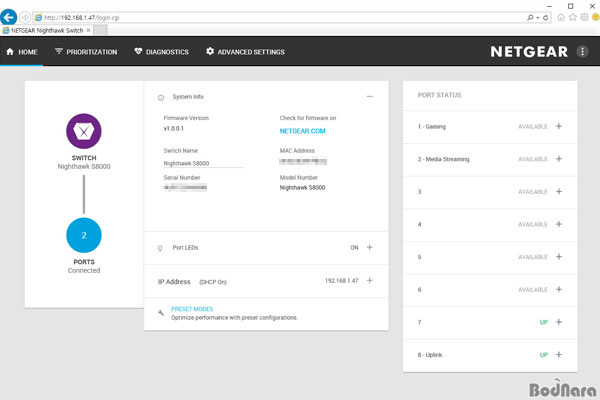The height and width of the screenshot is (400, 600).
Task: Click the advanced settings gear icon
Action: [x=210, y=51]
